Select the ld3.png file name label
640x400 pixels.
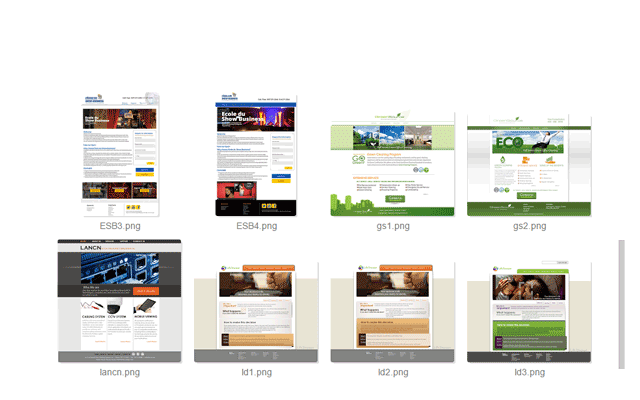point(528,372)
